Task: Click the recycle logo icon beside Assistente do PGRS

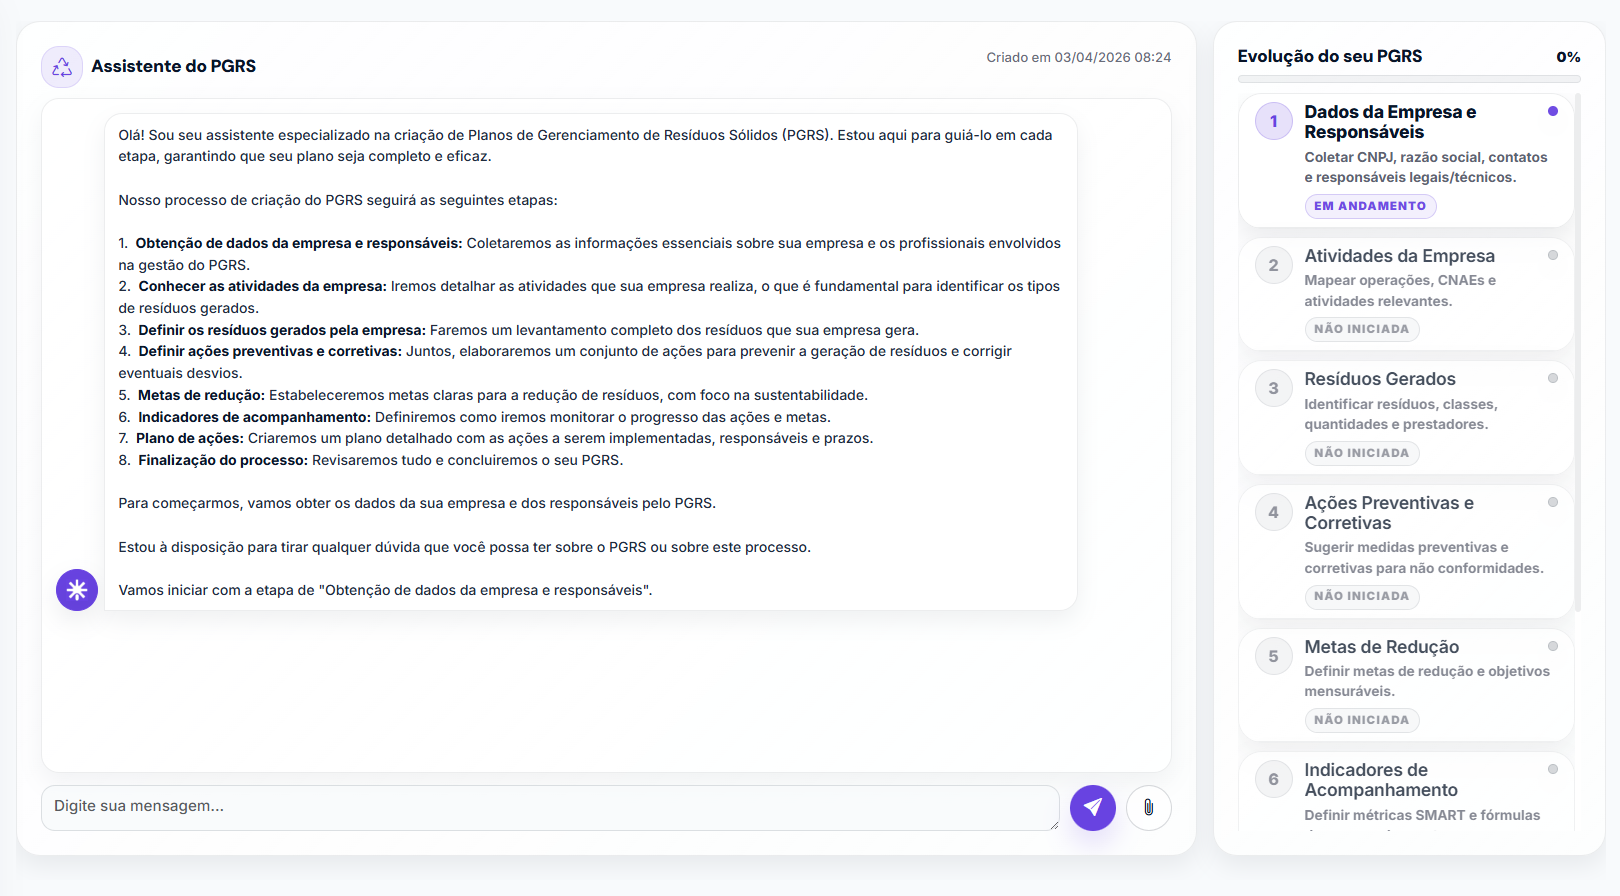Action: [x=62, y=67]
